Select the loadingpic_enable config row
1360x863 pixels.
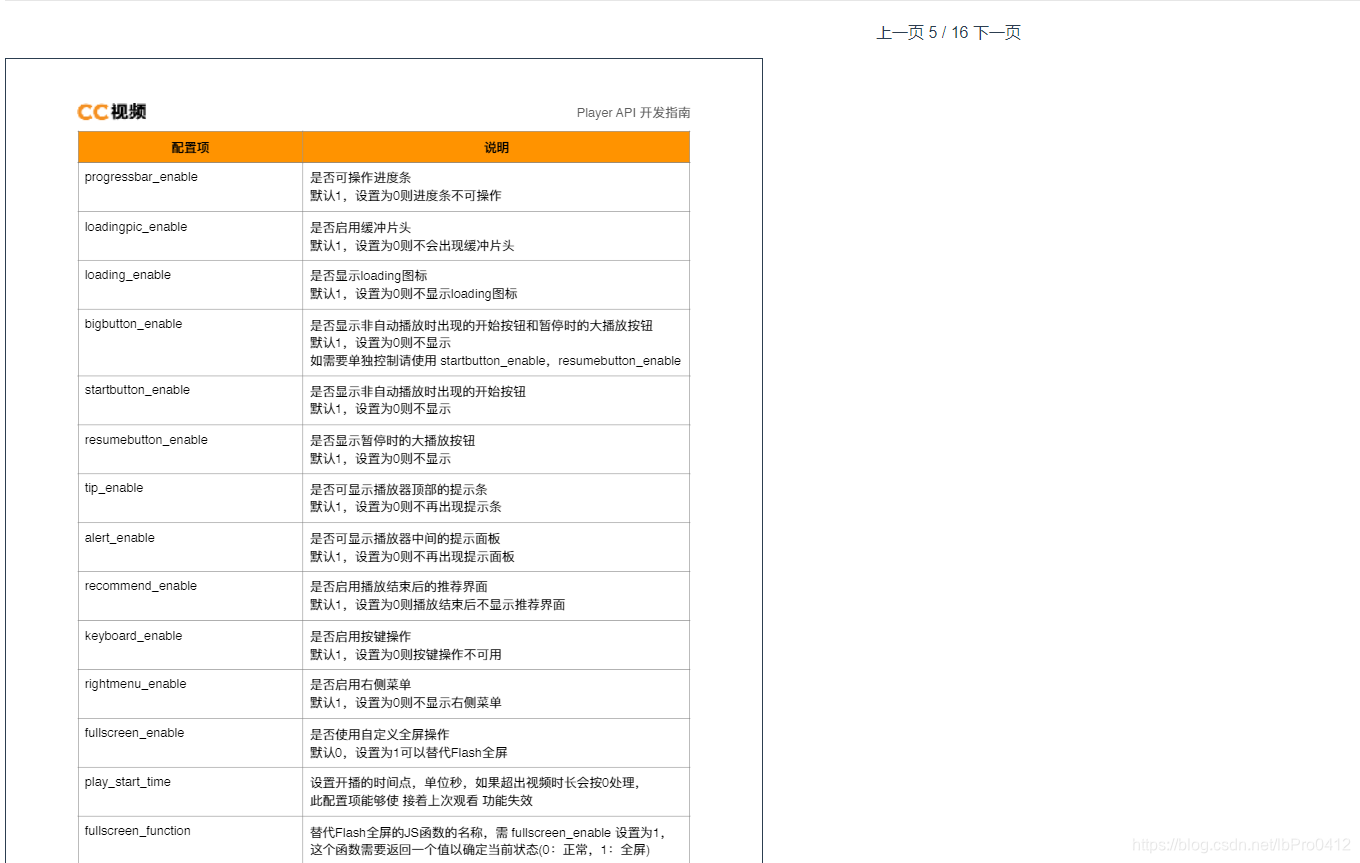point(135,227)
